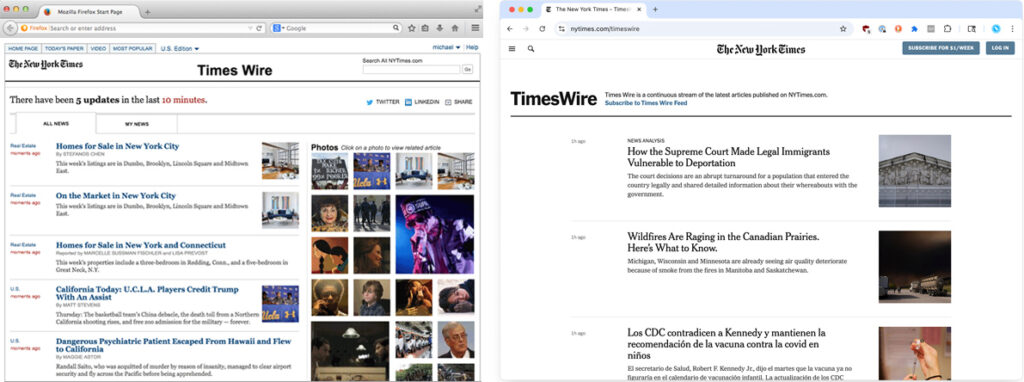Image resolution: width=1024 pixels, height=382 pixels.
Task: Open a new tab in Firefox
Action: [148, 12]
